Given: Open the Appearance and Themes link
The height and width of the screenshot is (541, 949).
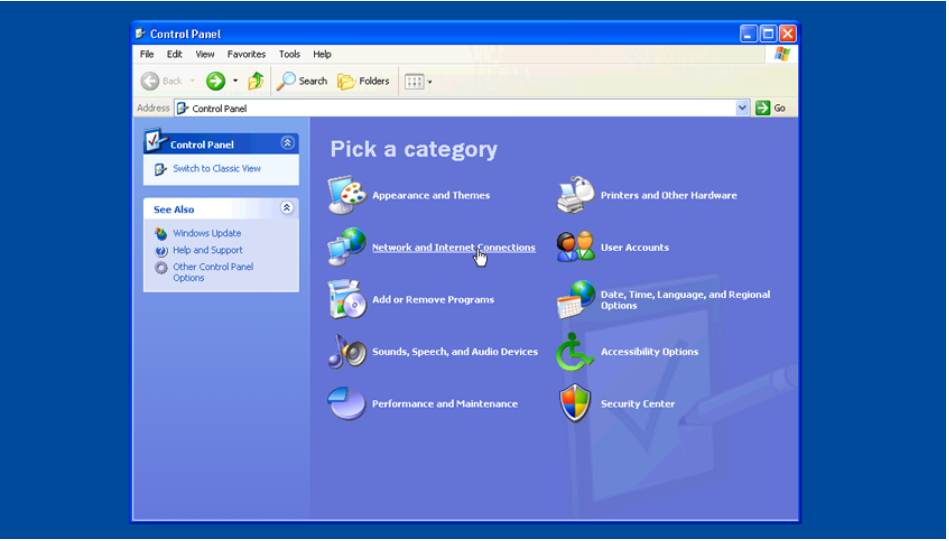Looking at the screenshot, I should click(431, 195).
